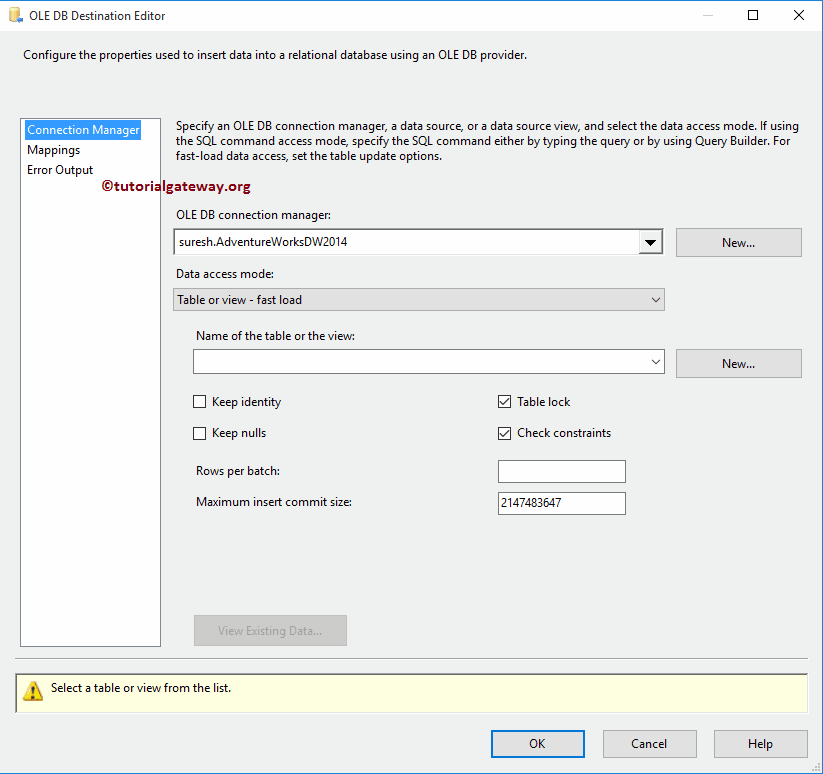Viewport: 823px width, 774px height.
Task: Enable the Keep nulls option
Action: (x=200, y=433)
